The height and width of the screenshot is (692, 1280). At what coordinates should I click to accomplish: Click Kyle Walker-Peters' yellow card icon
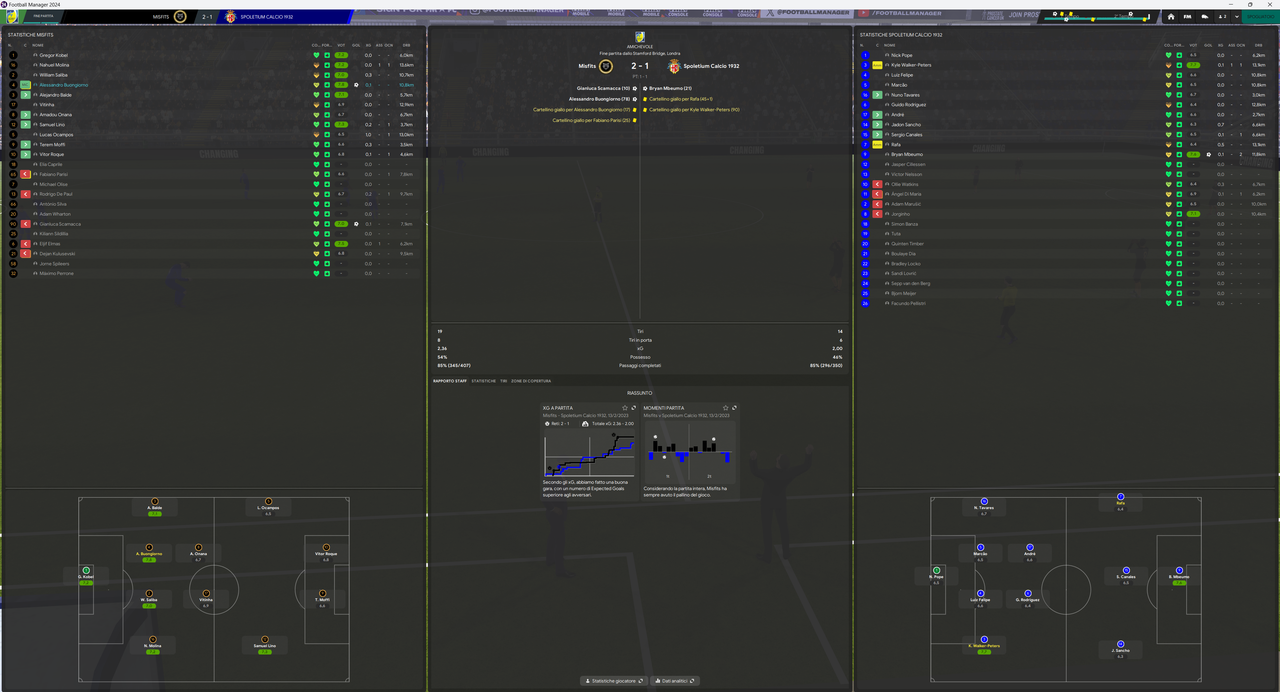coord(877,65)
